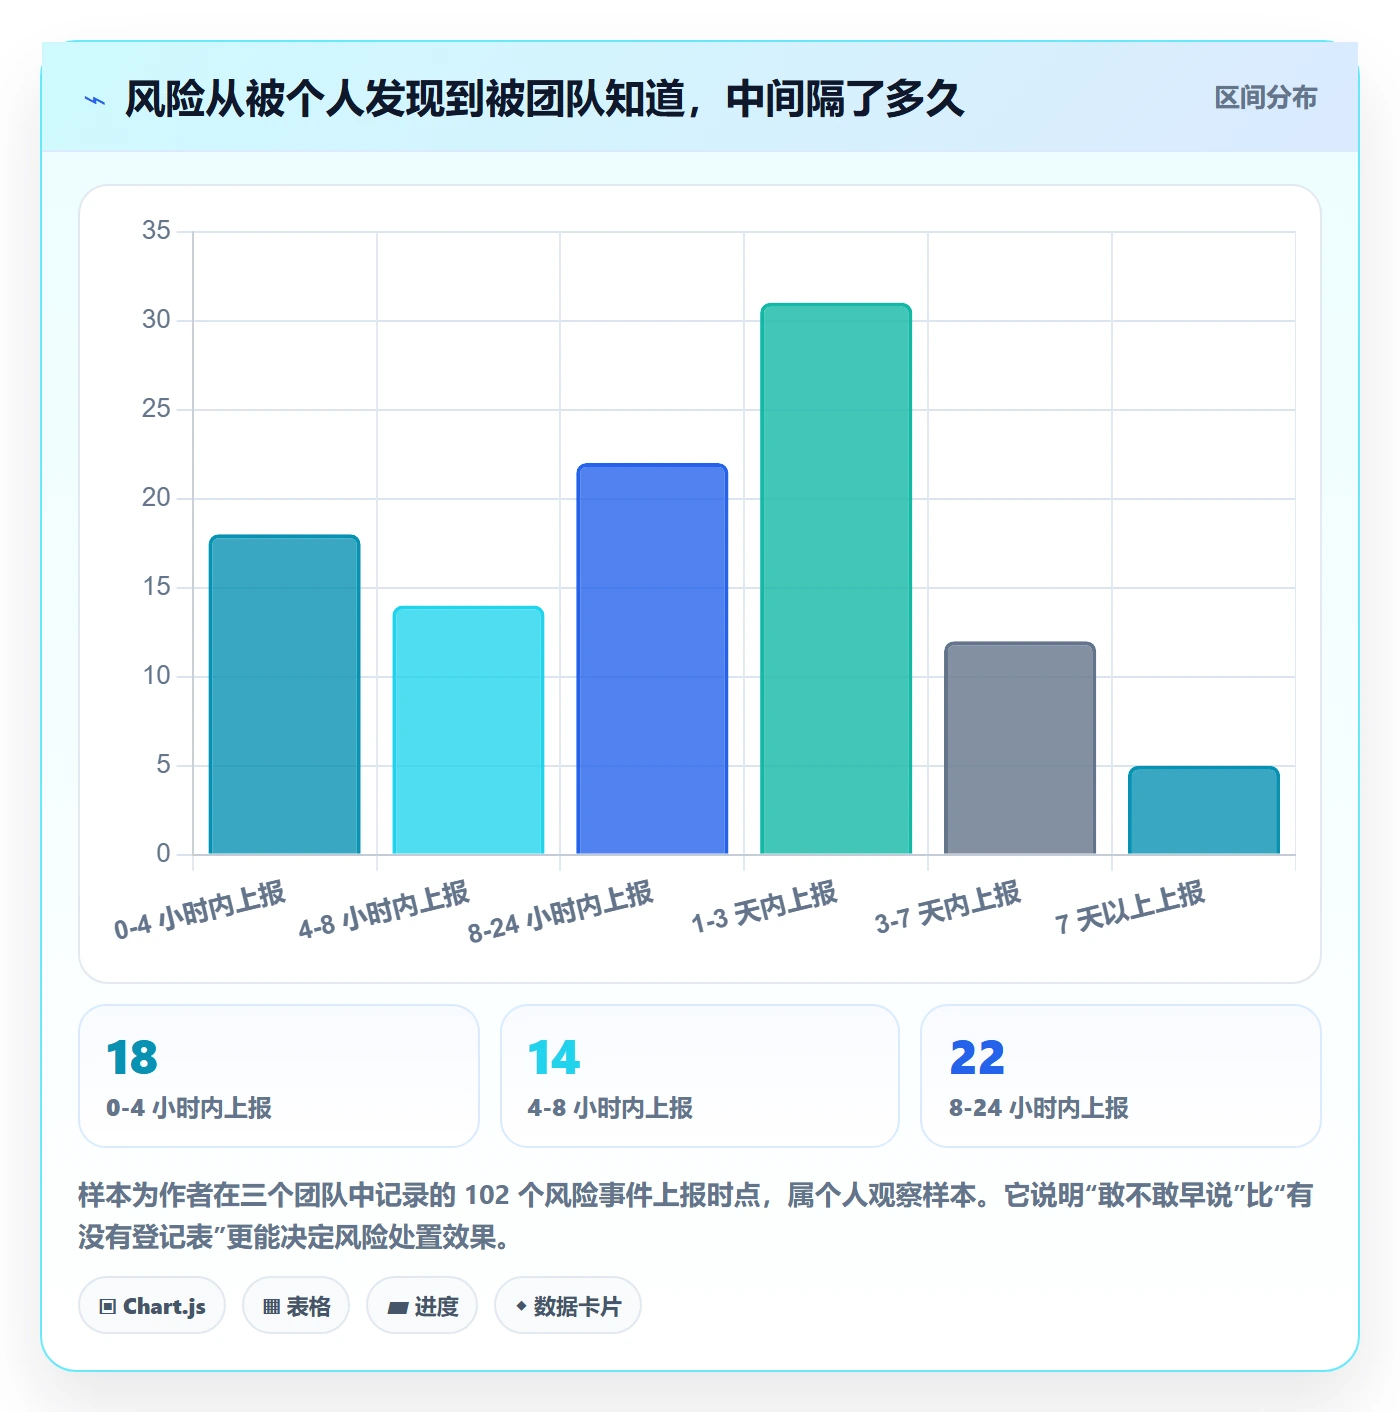Click the x-axis label 4-8 小时内上报
The height and width of the screenshot is (1412, 1400).
[x=384, y=910]
